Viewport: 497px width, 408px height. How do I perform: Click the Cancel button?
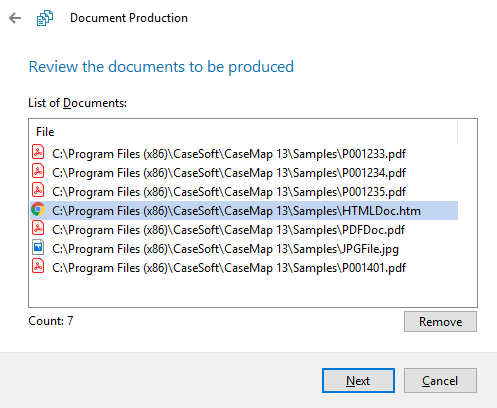coord(440,381)
